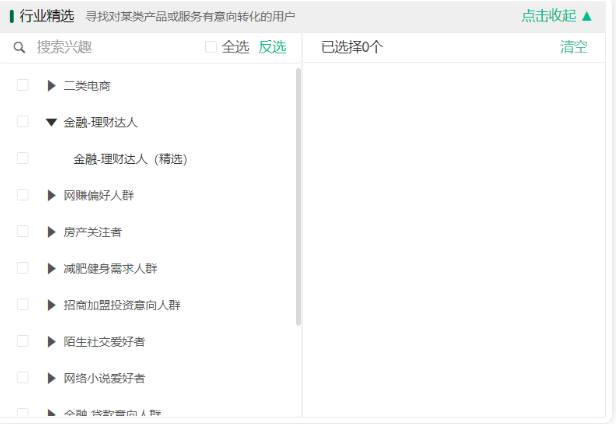The image size is (616, 424).
Task: Click the search magnifier icon
Action: tap(19, 48)
